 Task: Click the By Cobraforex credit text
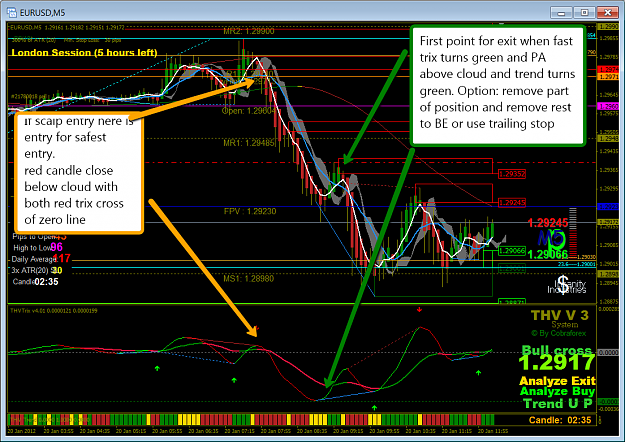click(558, 333)
